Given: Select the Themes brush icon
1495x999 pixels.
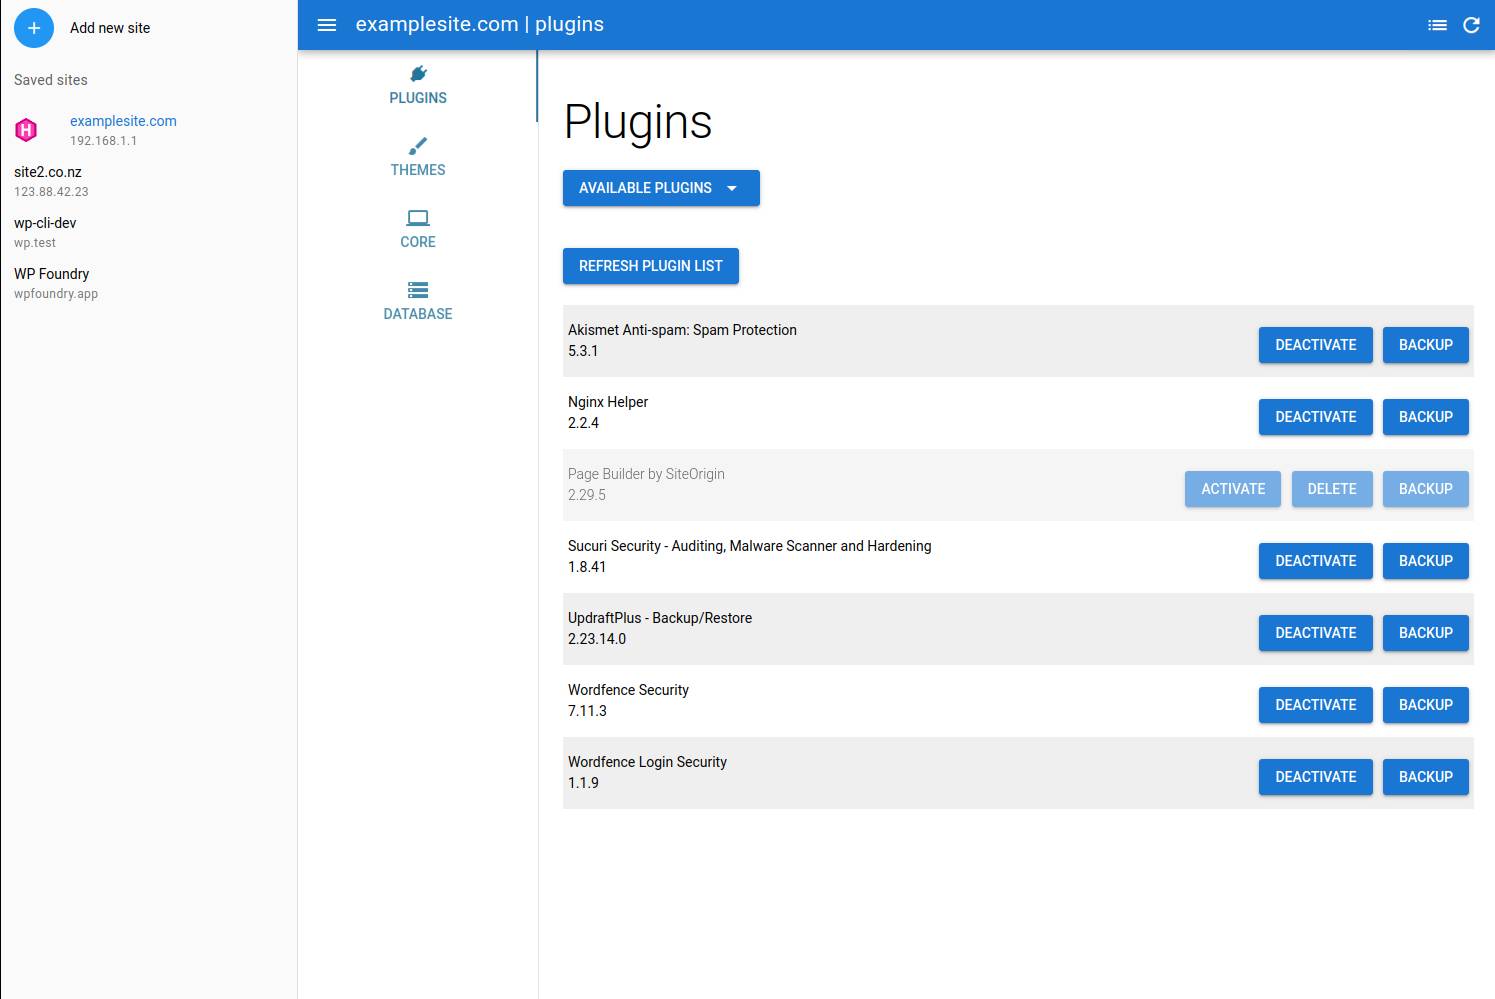Looking at the screenshot, I should click(x=417, y=146).
